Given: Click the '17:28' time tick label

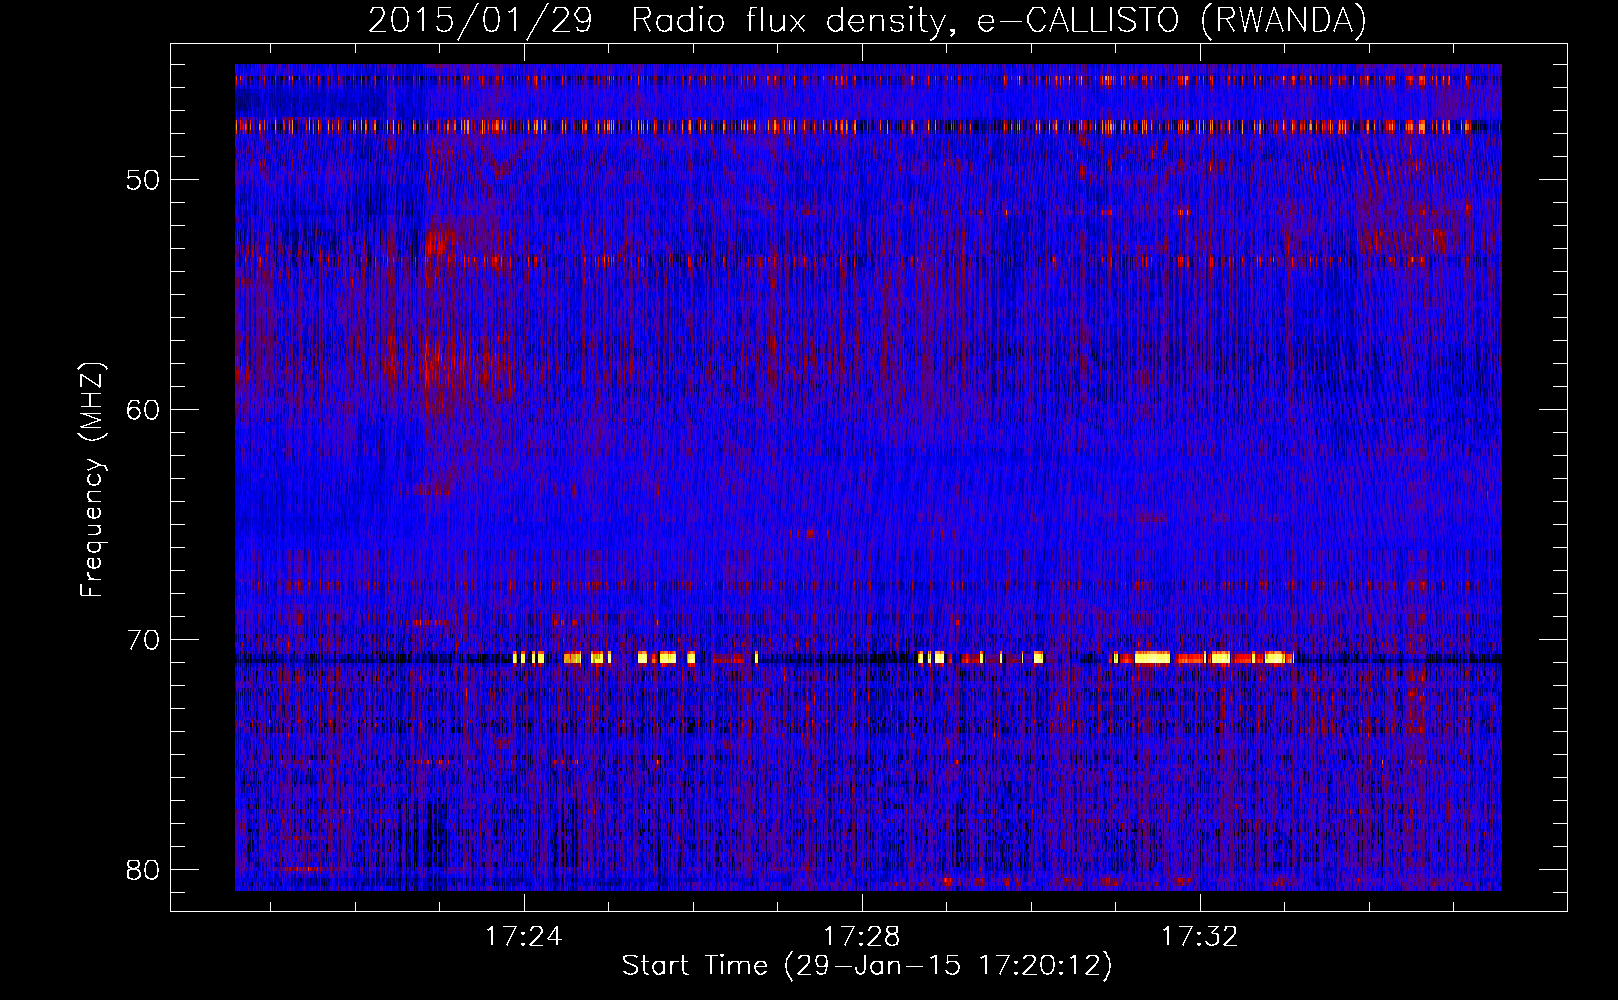Looking at the screenshot, I should click(861, 937).
